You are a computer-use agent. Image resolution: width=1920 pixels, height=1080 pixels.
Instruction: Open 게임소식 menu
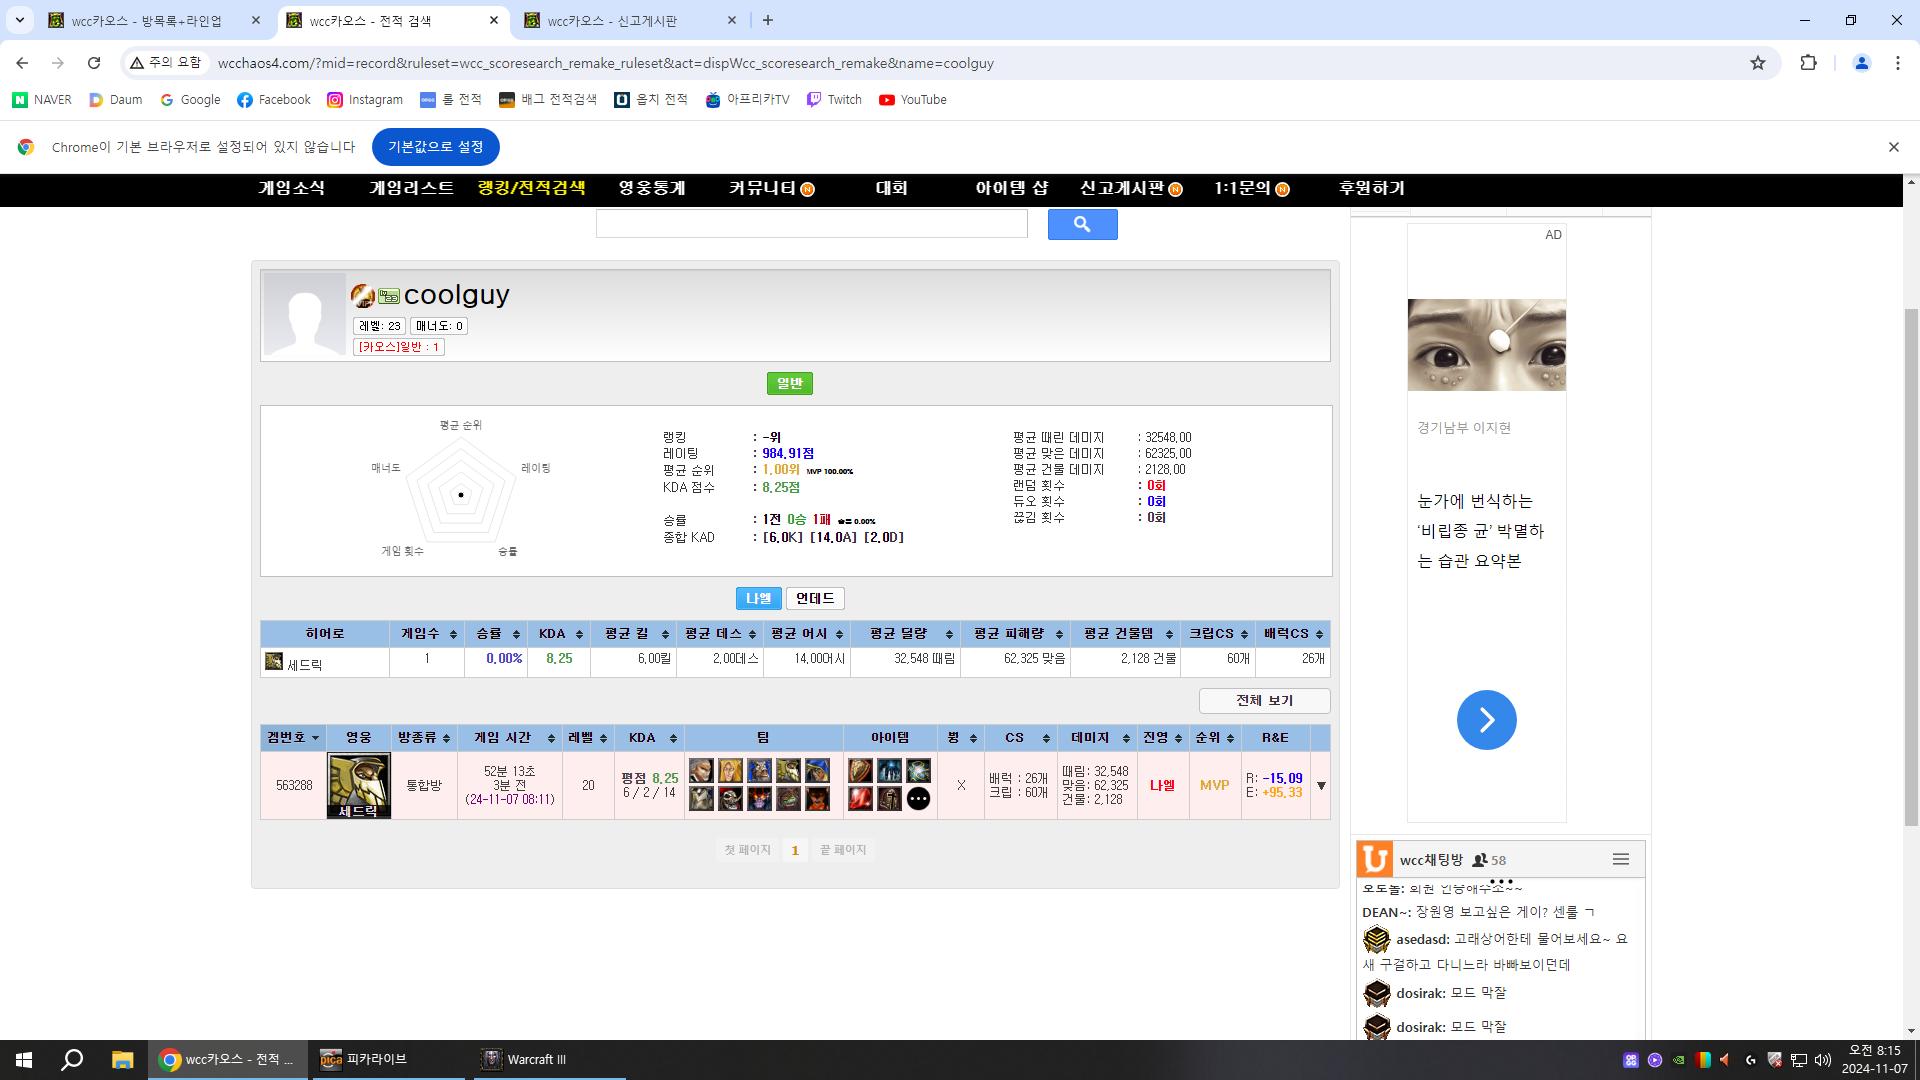[291, 189]
